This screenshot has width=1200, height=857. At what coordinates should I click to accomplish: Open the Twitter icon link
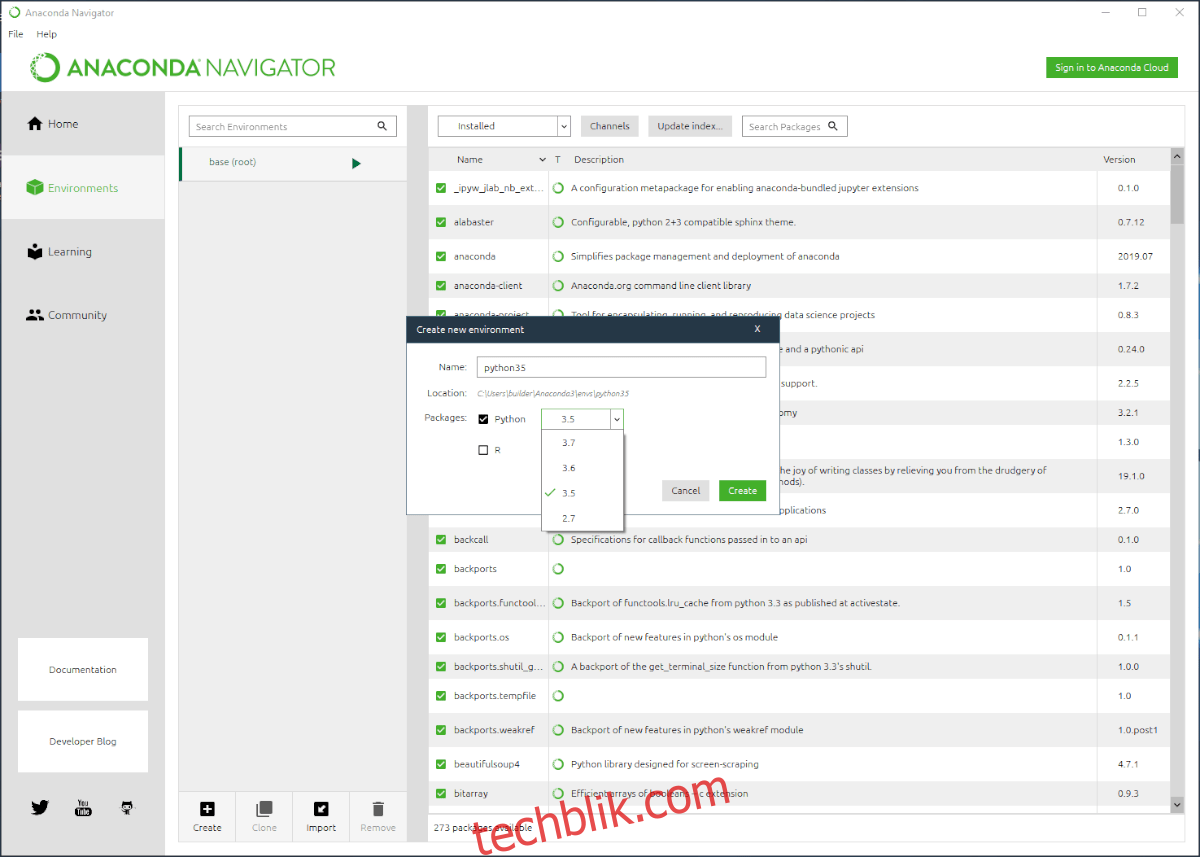(x=40, y=807)
